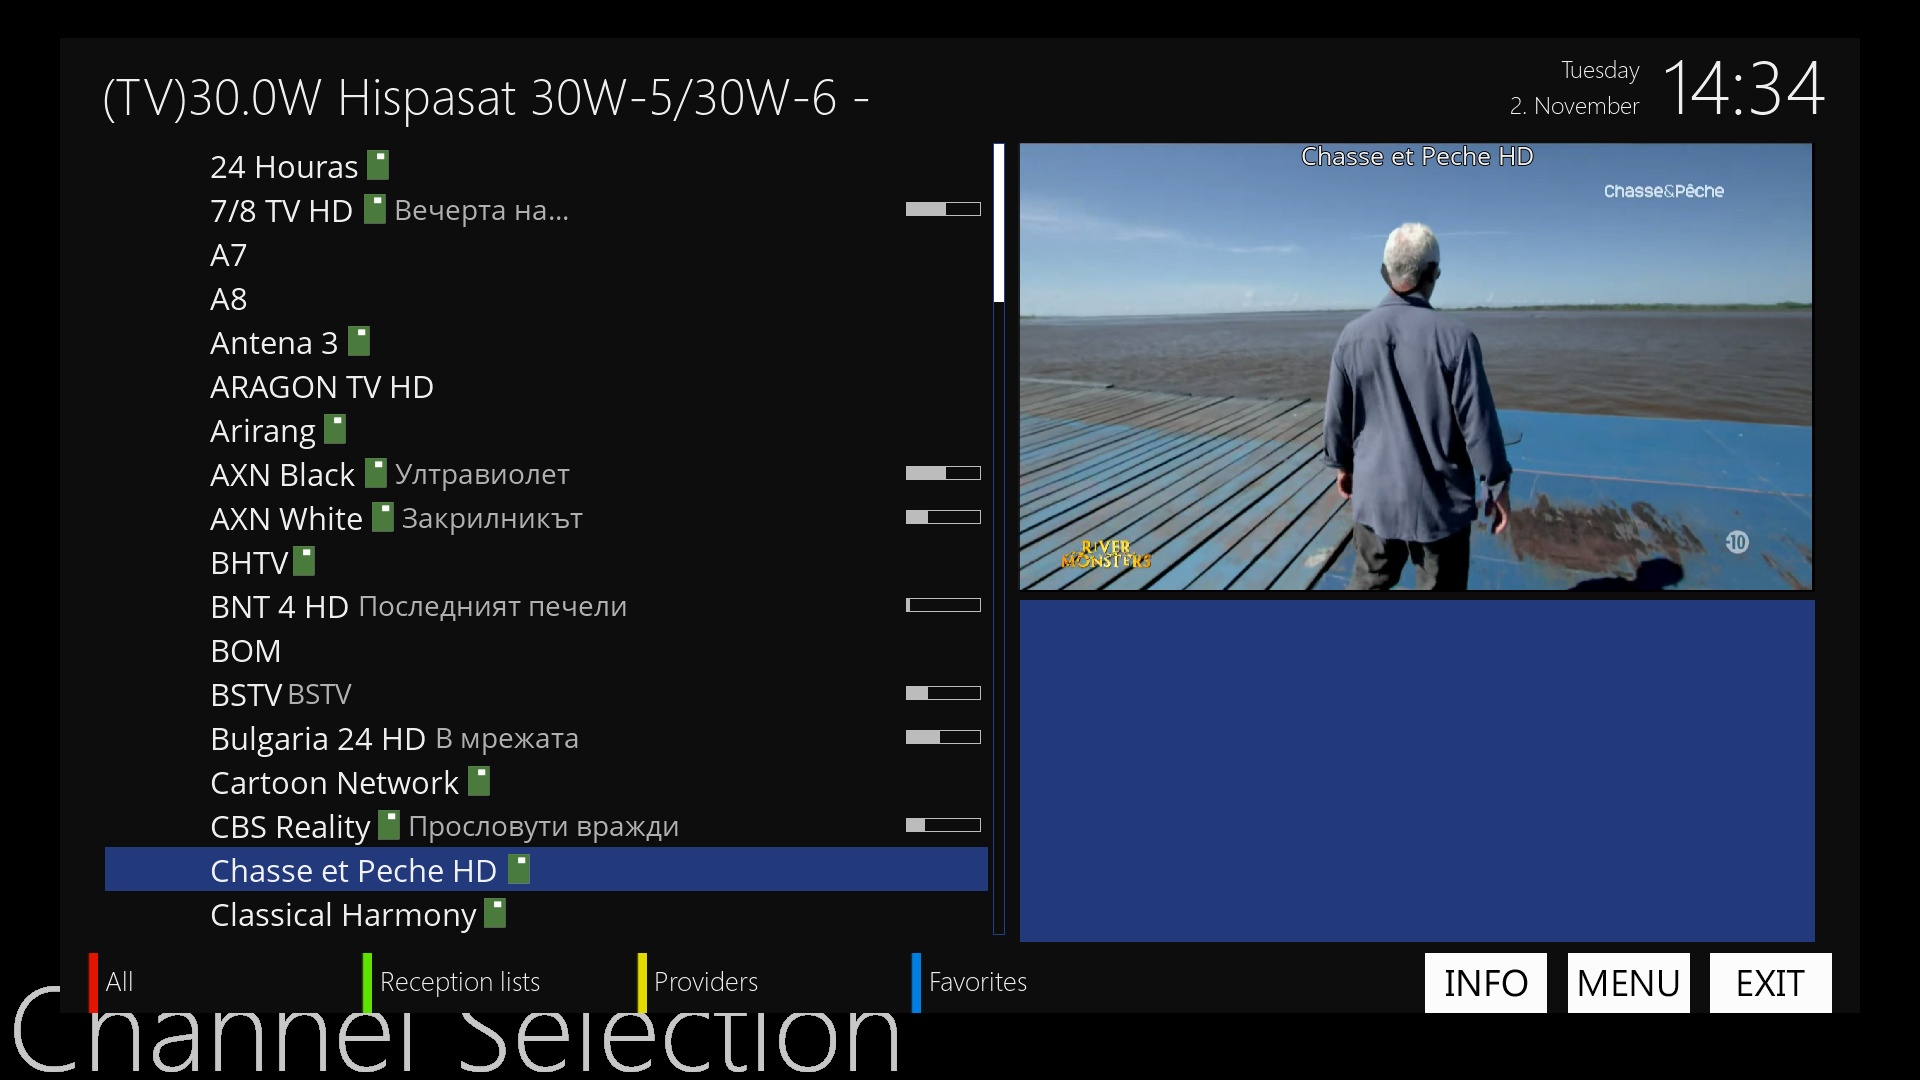Open the Favorites list
The width and height of the screenshot is (1920, 1080).
pyautogui.click(x=970, y=982)
